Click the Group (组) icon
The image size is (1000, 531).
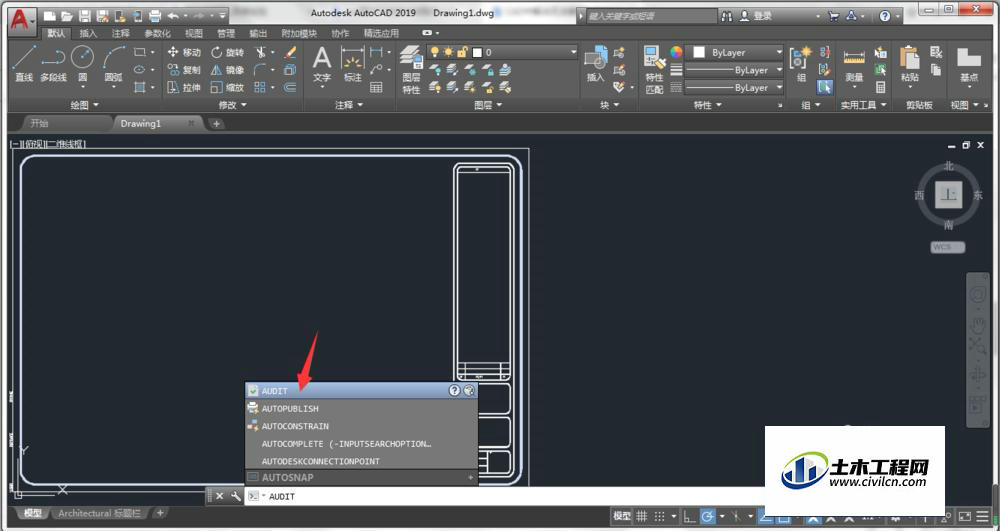point(801,64)
